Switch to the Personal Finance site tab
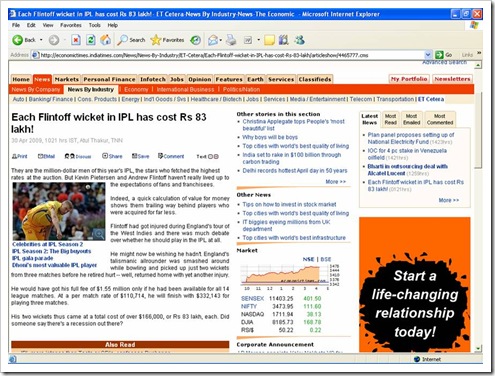Image resolution: width=495 pixels, height=376 pixels. click(x=109, y=79)
